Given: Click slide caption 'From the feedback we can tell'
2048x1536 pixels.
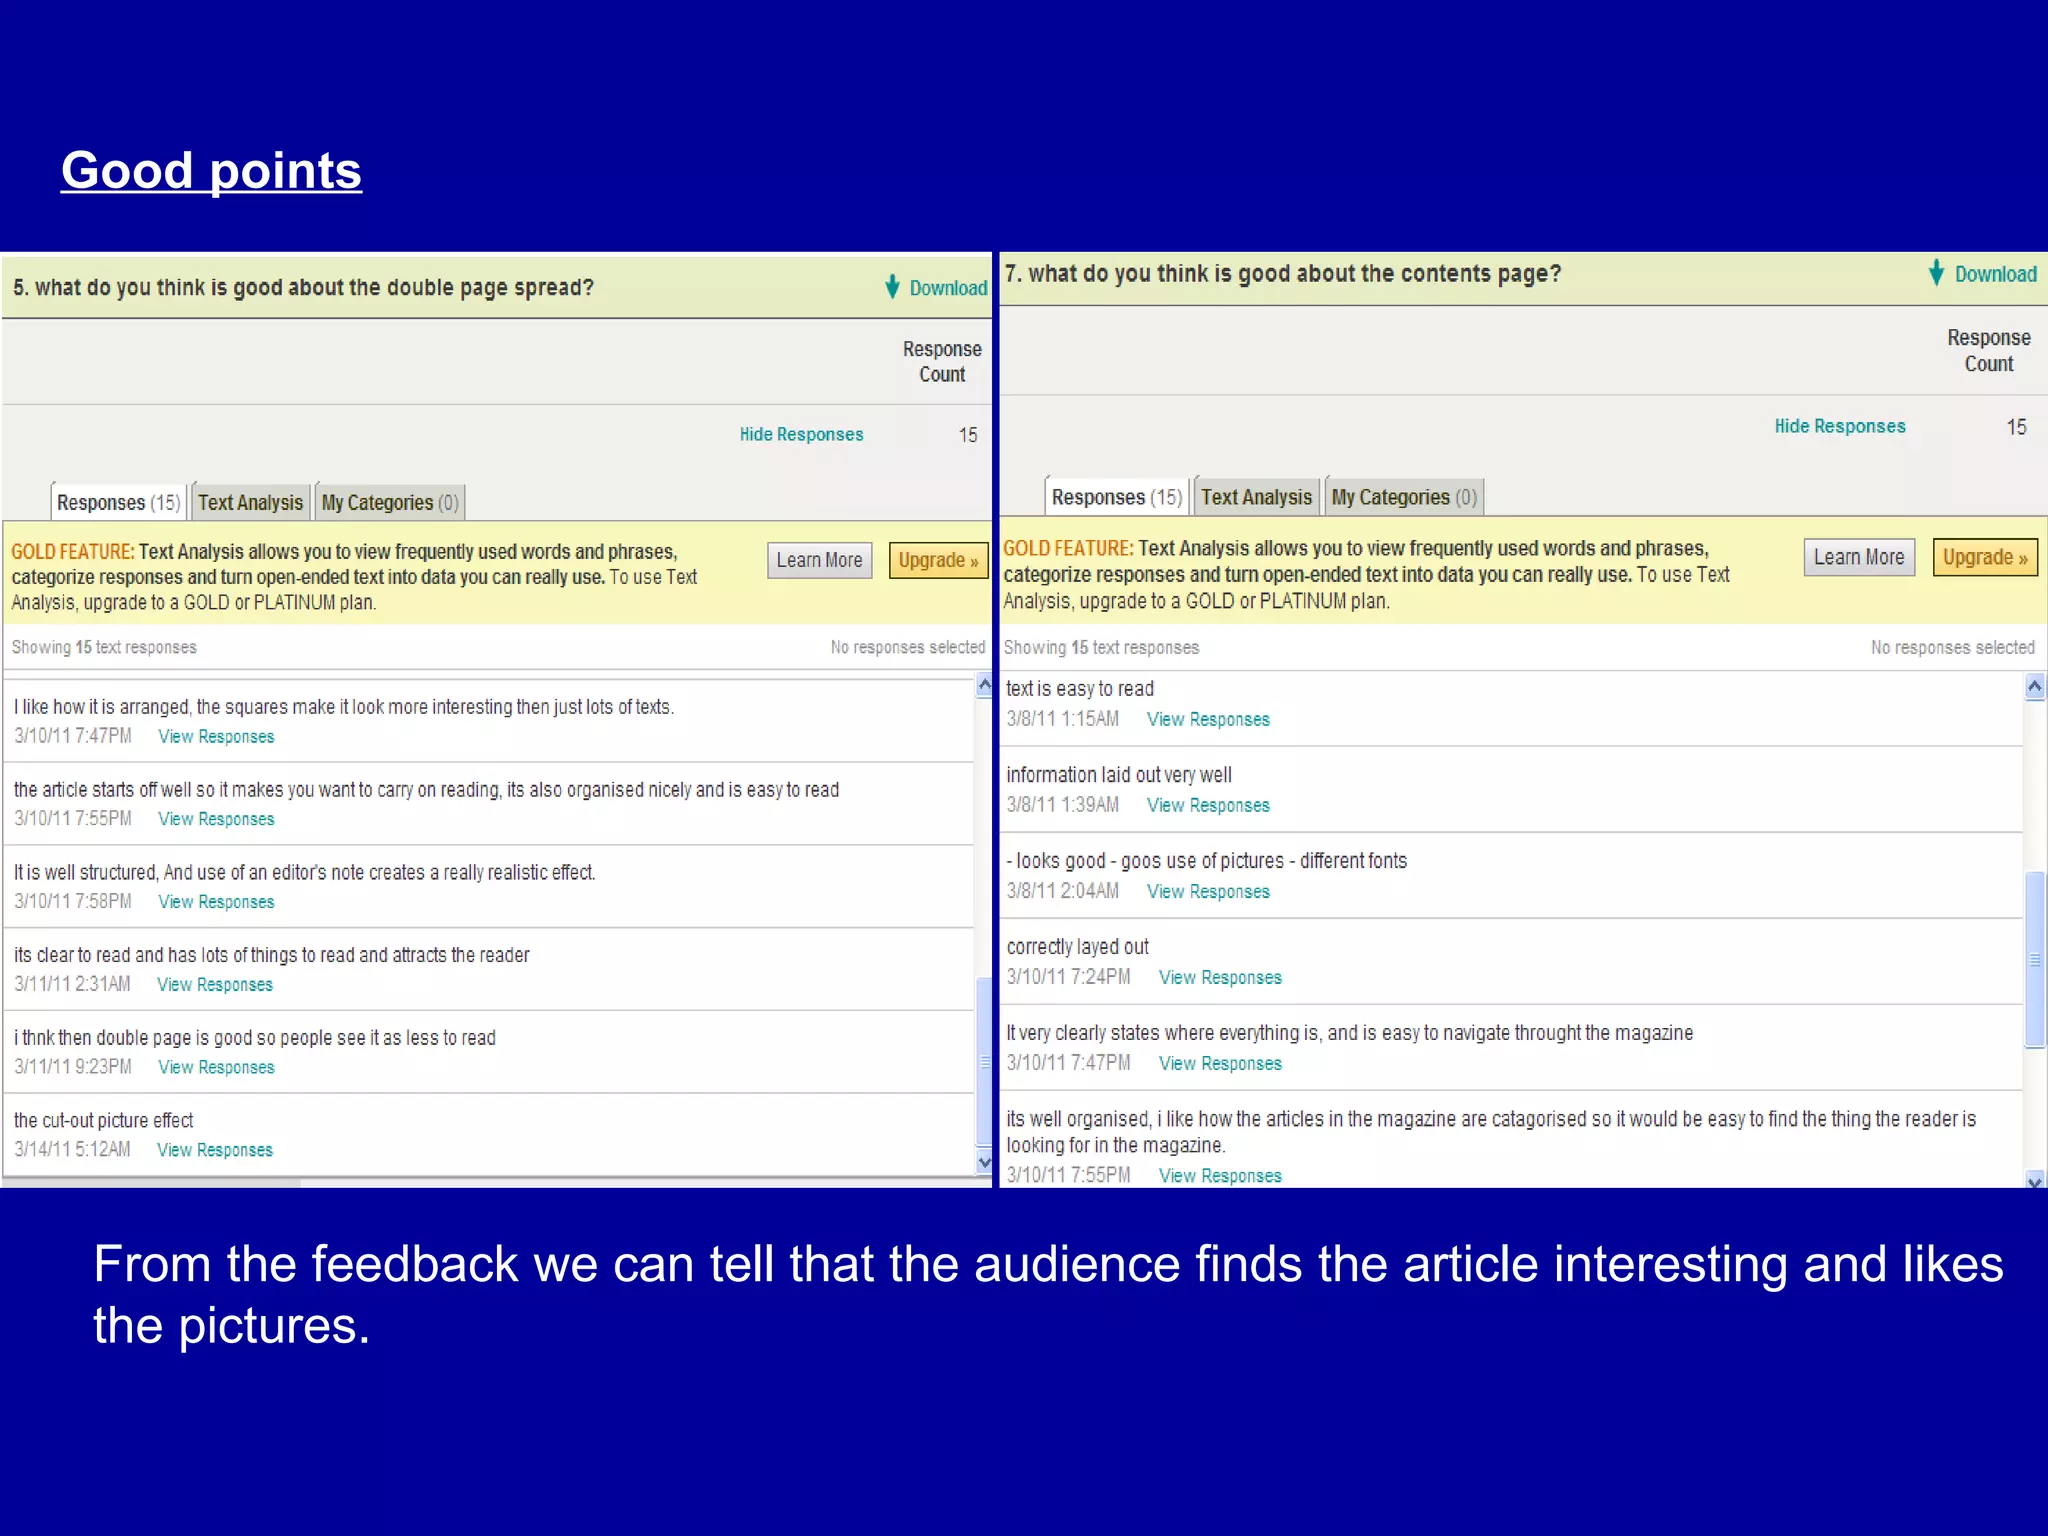Looking at the screenshot, I should pos(1048,1294).
